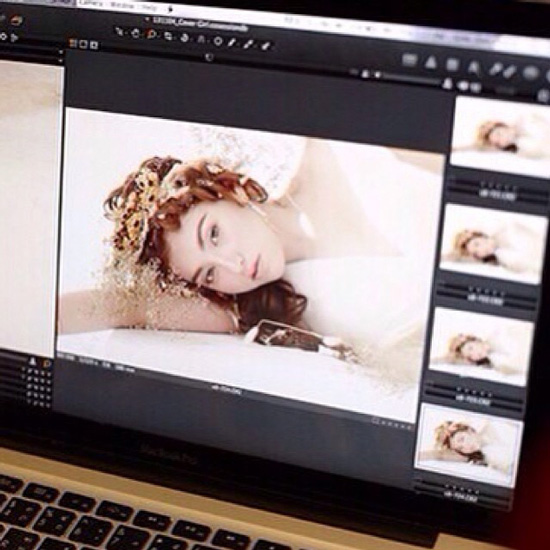The width and height of the screenshot is (550, 550).
Task: Select the orange Zoom loupe tool
Action: click(152, 34)
